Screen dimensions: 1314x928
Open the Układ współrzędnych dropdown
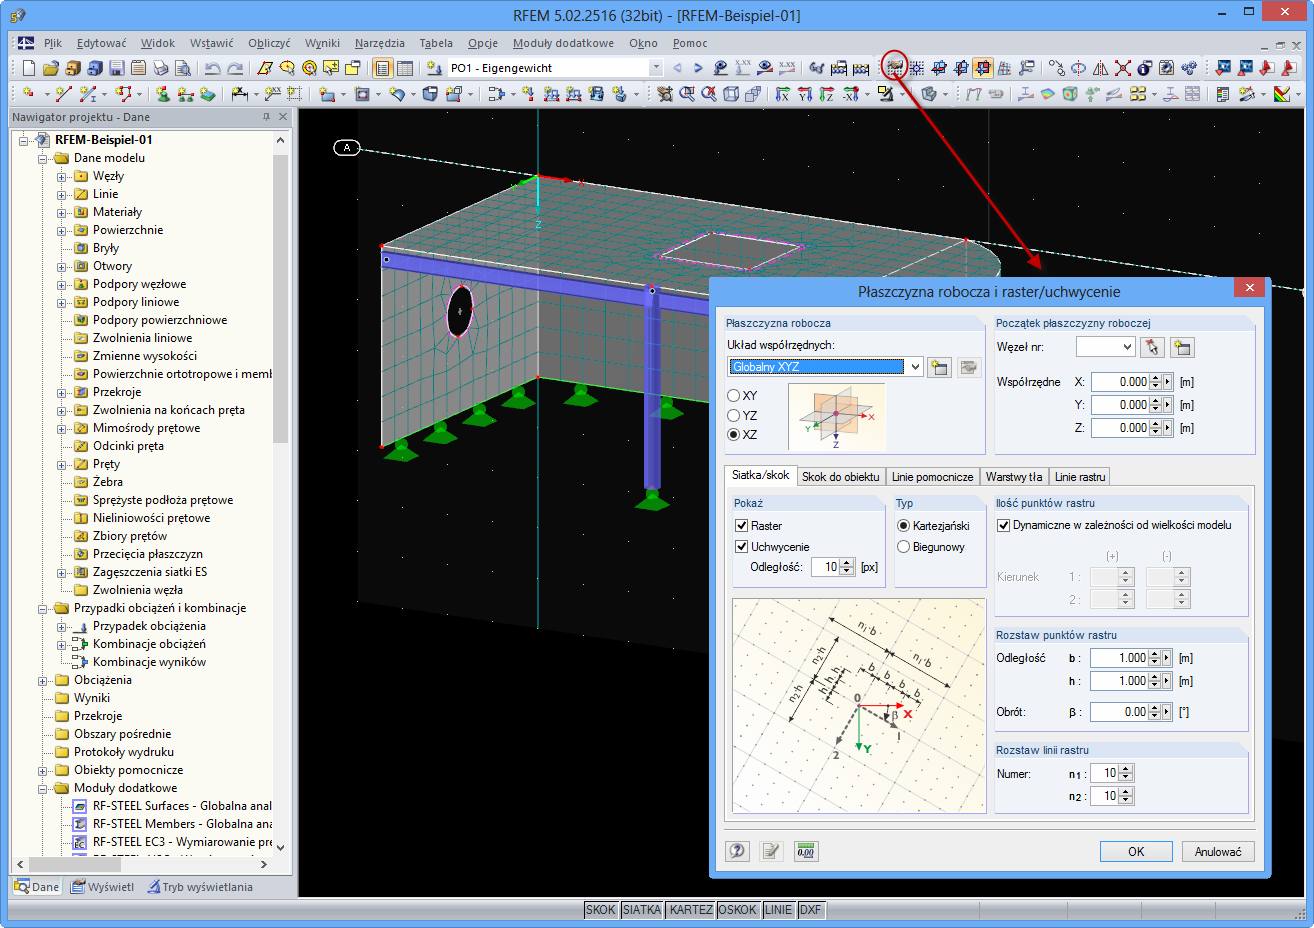(914, 367)
